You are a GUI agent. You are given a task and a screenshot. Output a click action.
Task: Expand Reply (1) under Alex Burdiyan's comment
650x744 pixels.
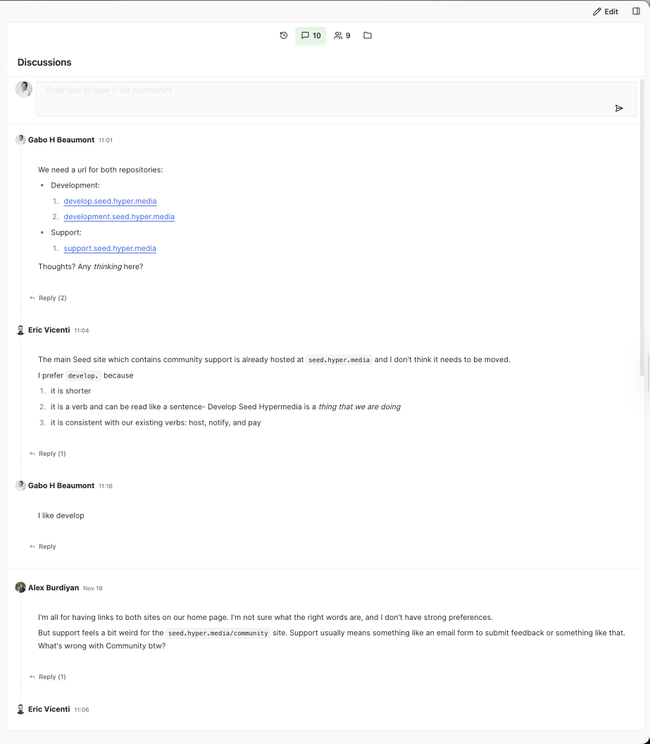pyautogui.click(x=48, y=677)
